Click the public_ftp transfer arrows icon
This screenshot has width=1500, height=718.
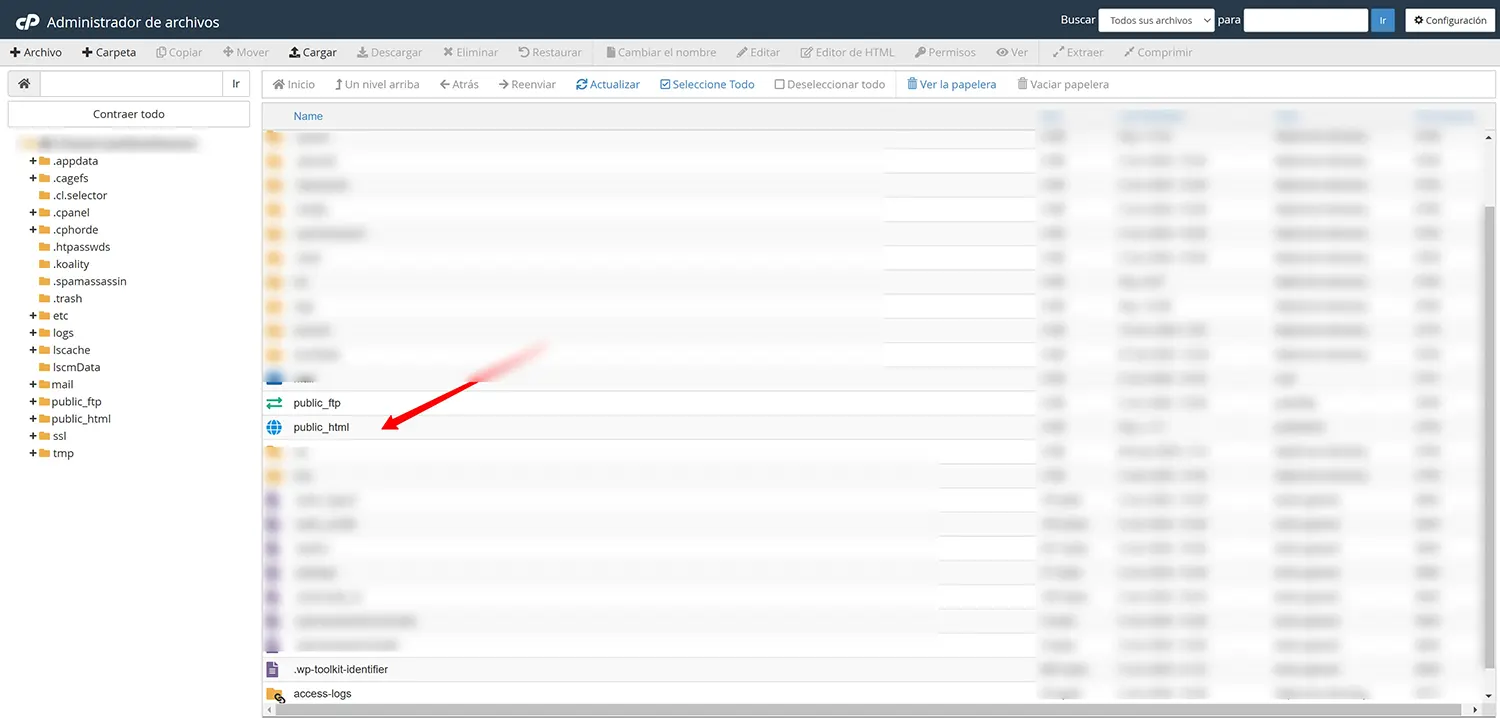click(274, 403)
